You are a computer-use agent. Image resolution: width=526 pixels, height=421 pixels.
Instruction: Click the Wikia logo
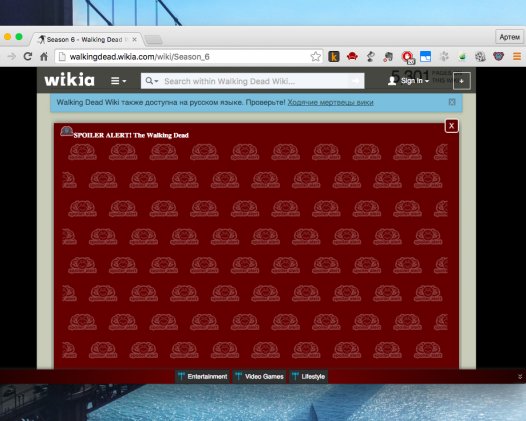(x=69, y=80)
